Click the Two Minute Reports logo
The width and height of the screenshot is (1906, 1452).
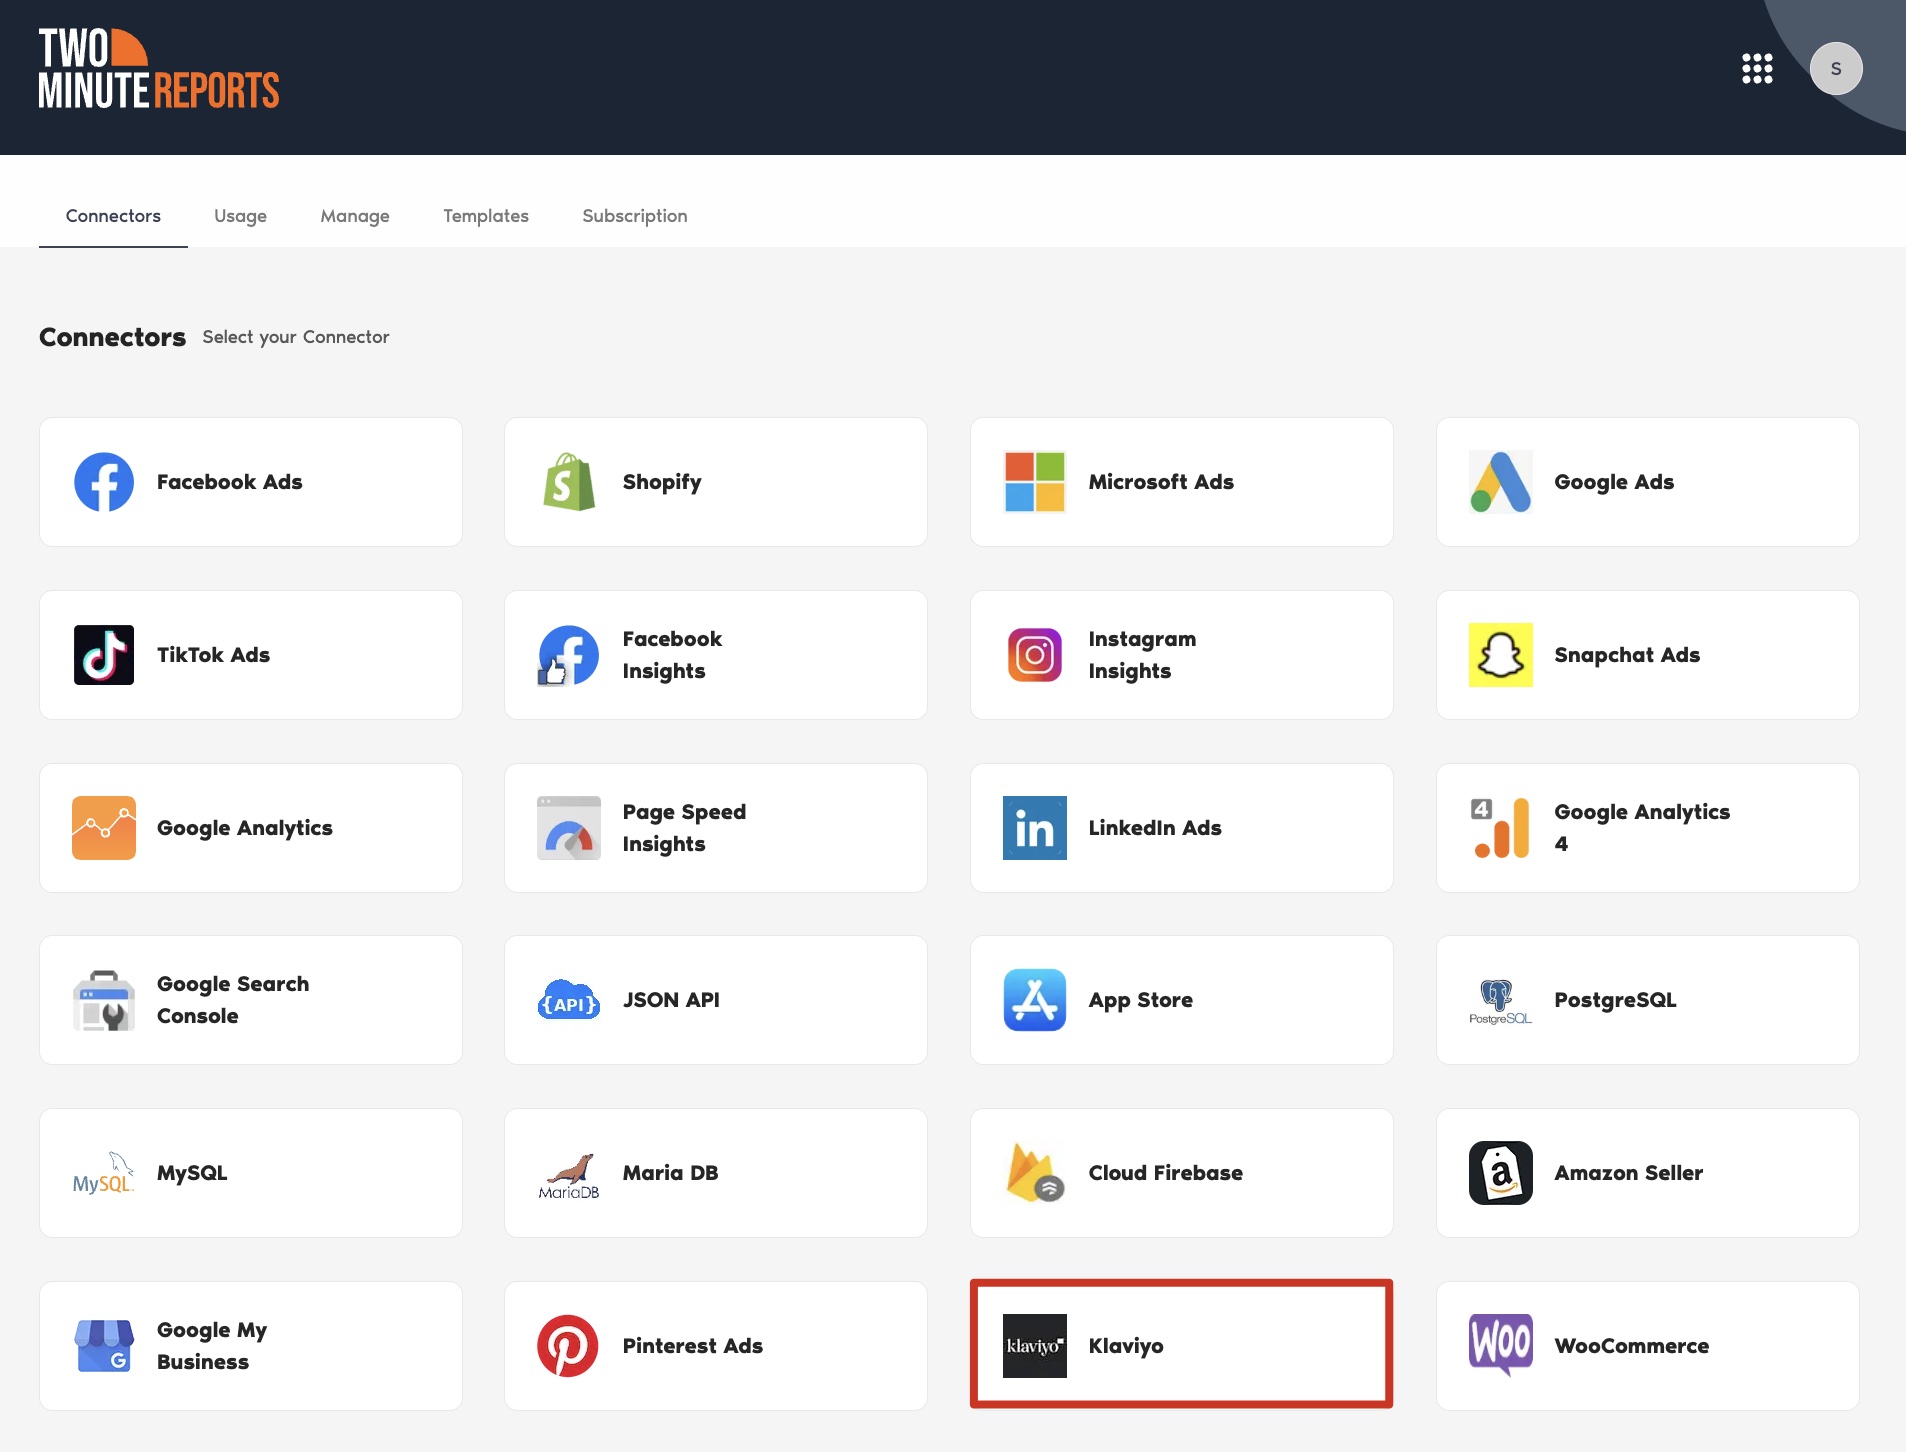click(159, 68)
